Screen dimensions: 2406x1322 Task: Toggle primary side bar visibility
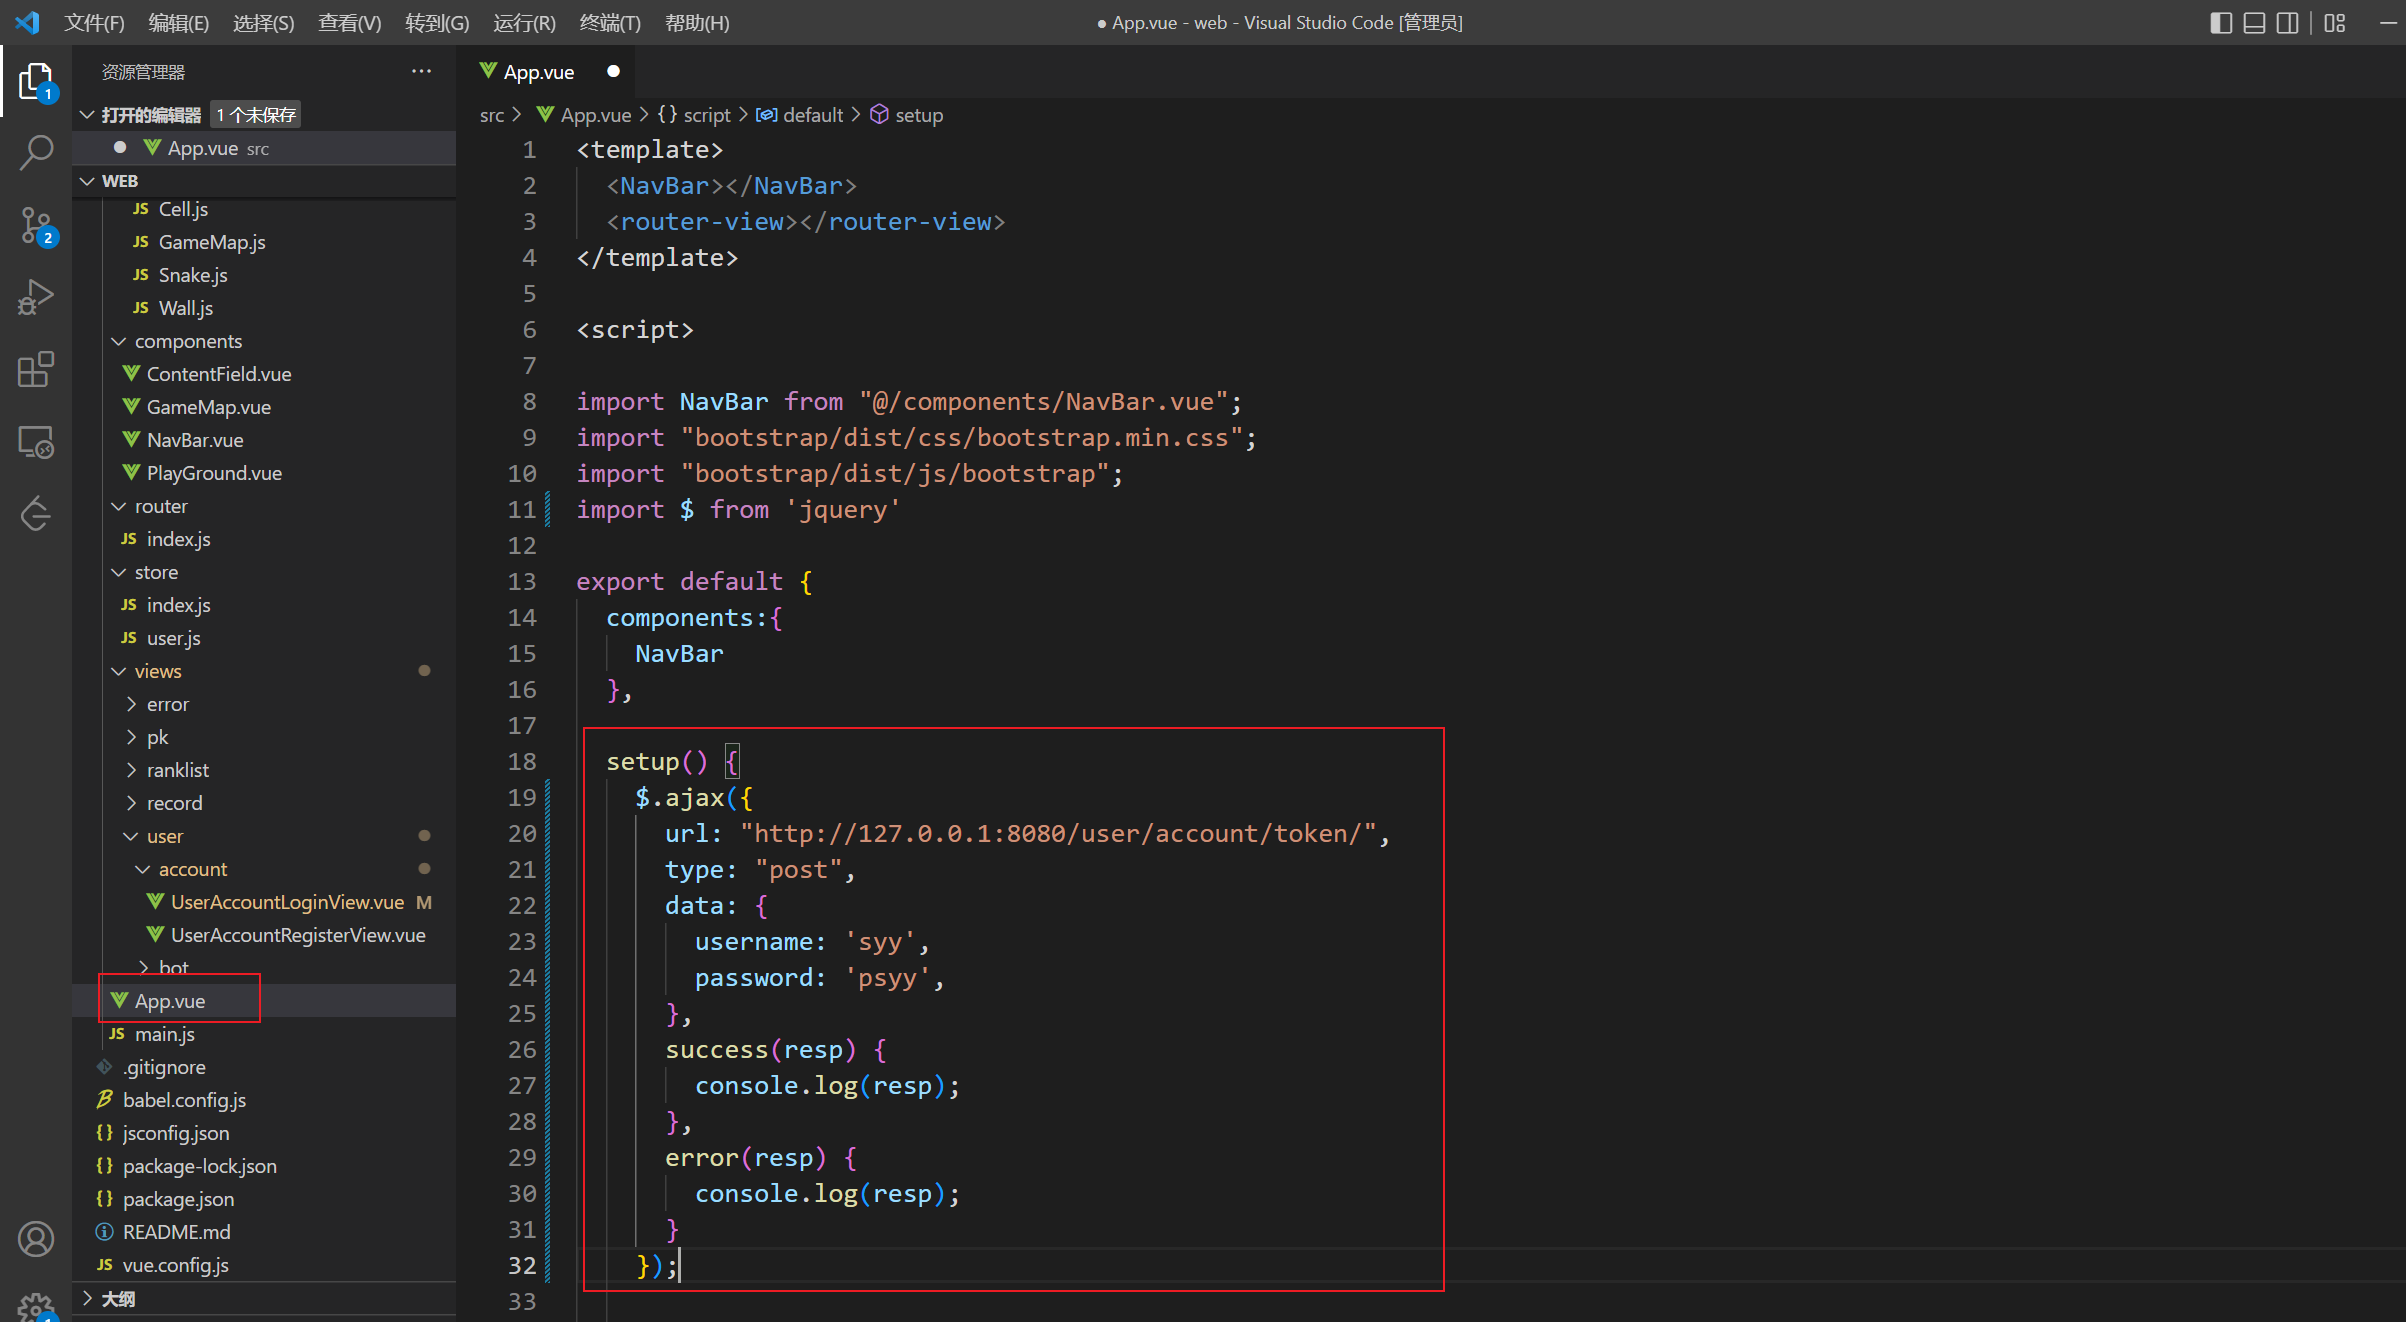point(2220,22)
